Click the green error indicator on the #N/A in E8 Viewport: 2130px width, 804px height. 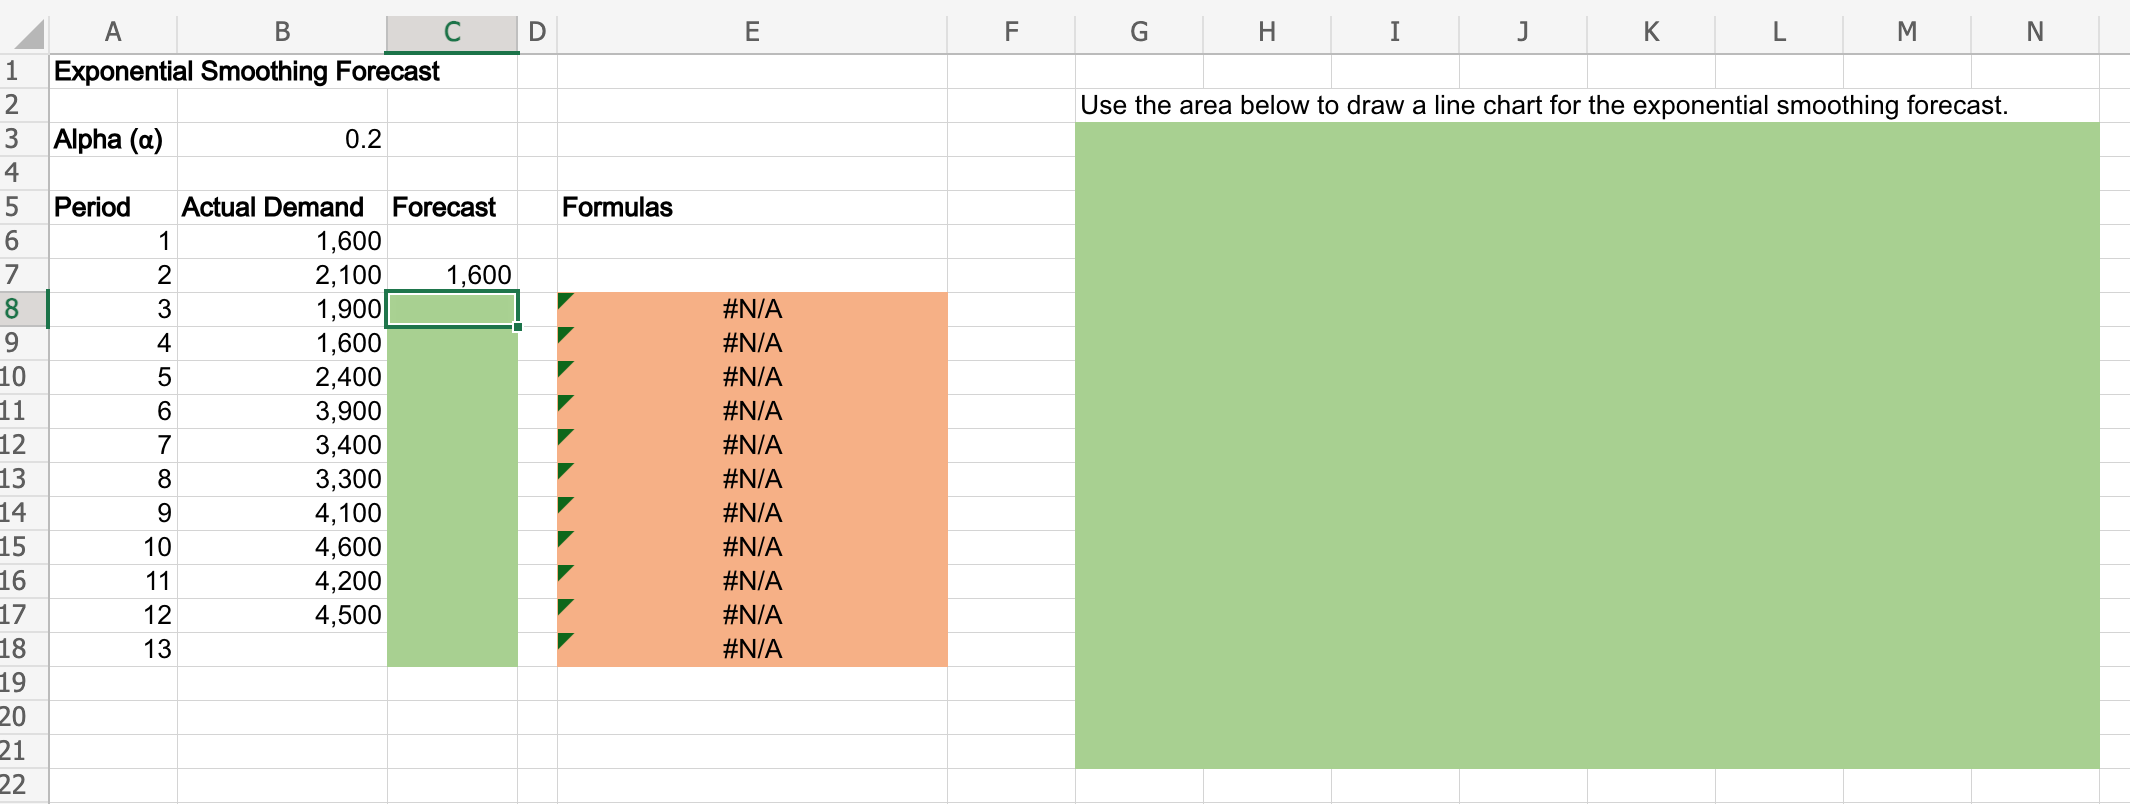tap(566, 303)
